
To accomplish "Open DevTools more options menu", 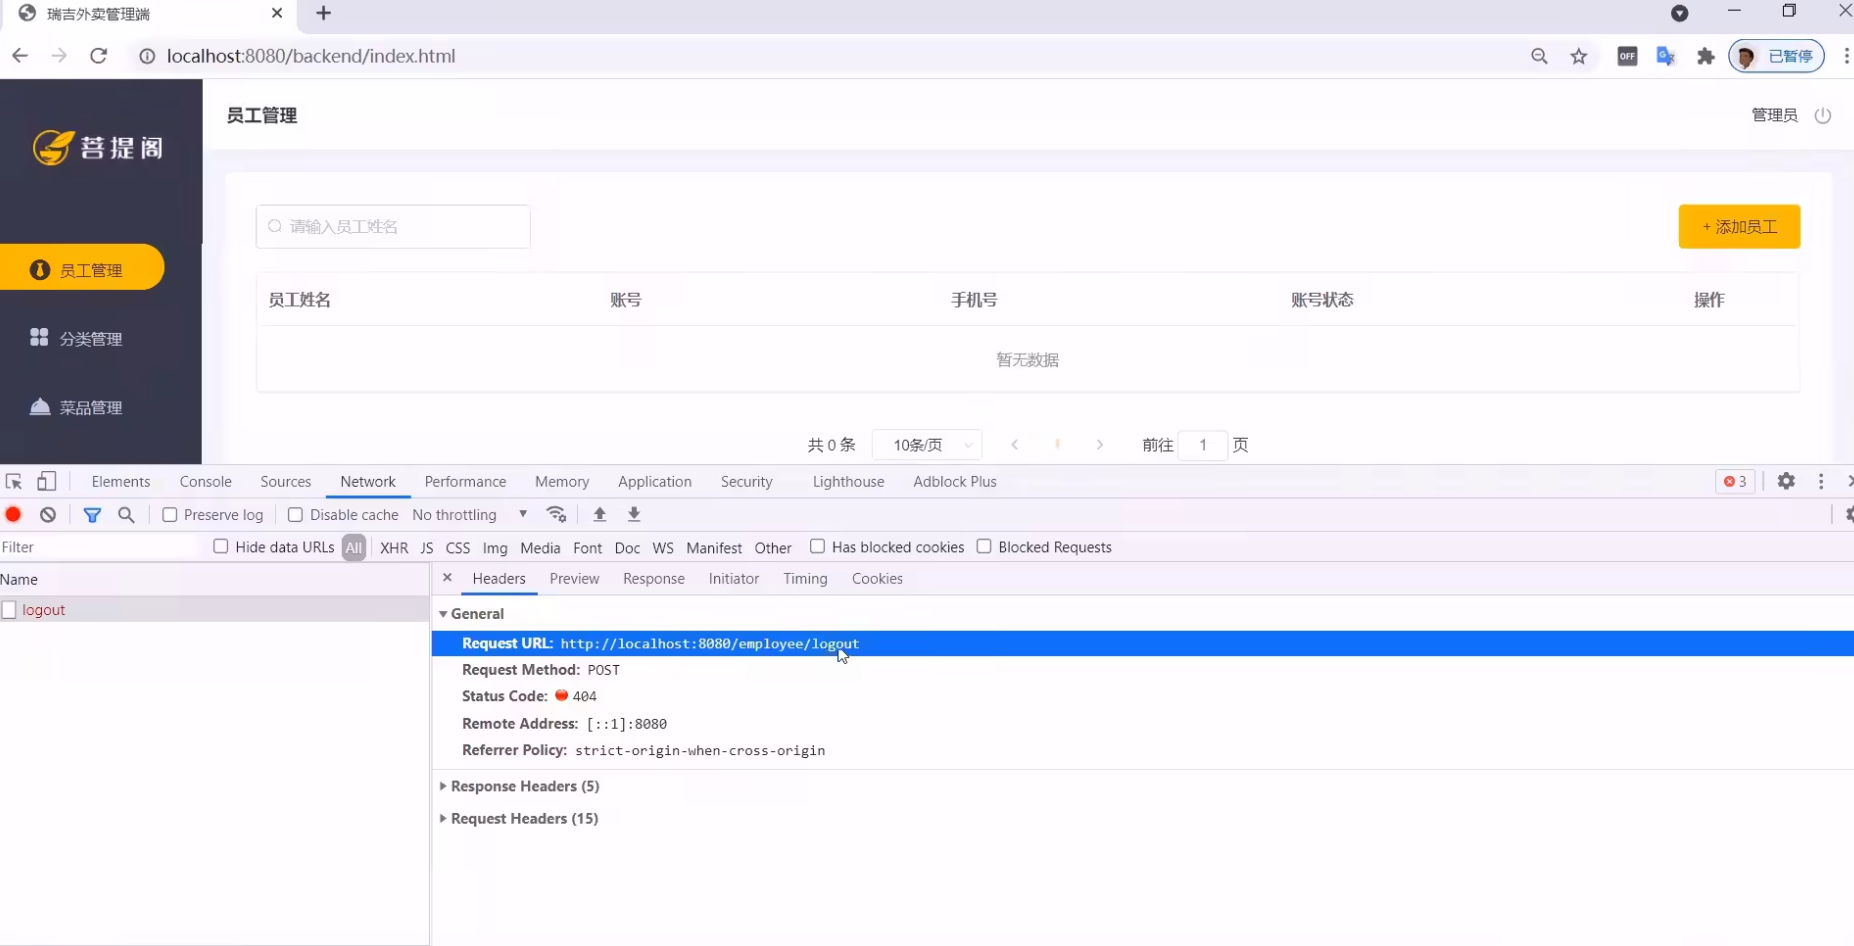I will coord(1821,481).
